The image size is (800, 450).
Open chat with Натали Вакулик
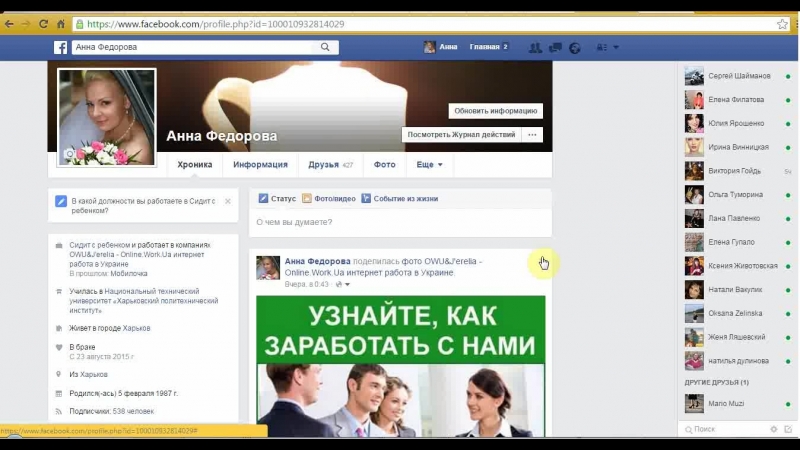[738, 289]
